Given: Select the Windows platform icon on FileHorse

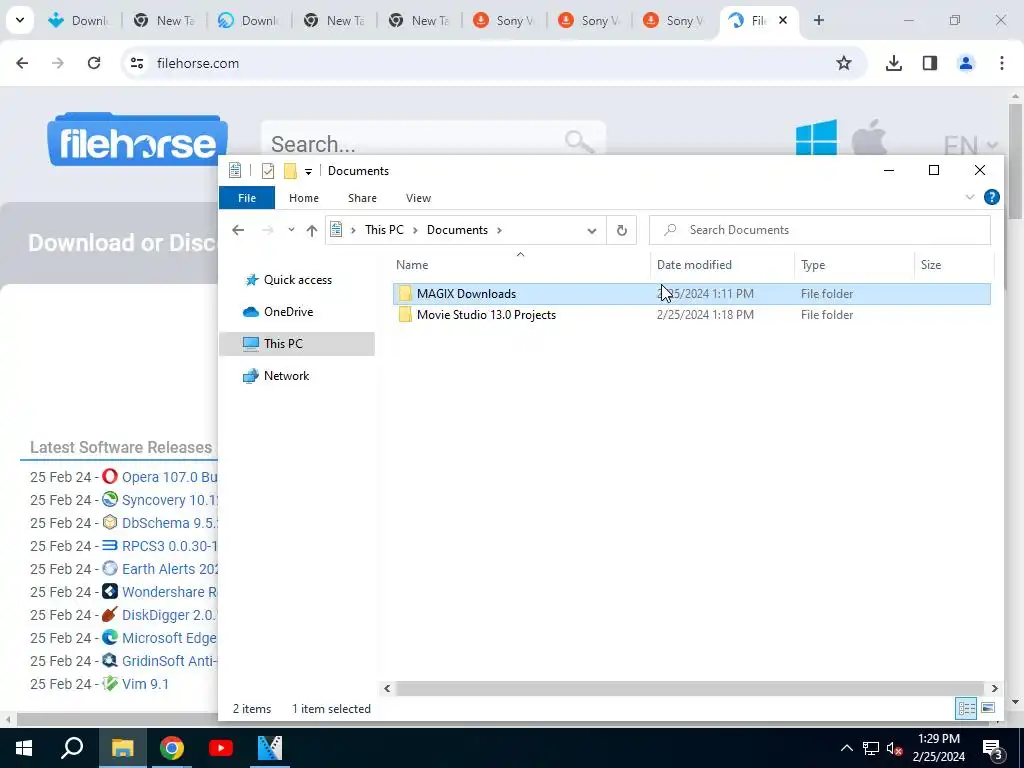Looking at the screenshot, I should pos(816,138).
